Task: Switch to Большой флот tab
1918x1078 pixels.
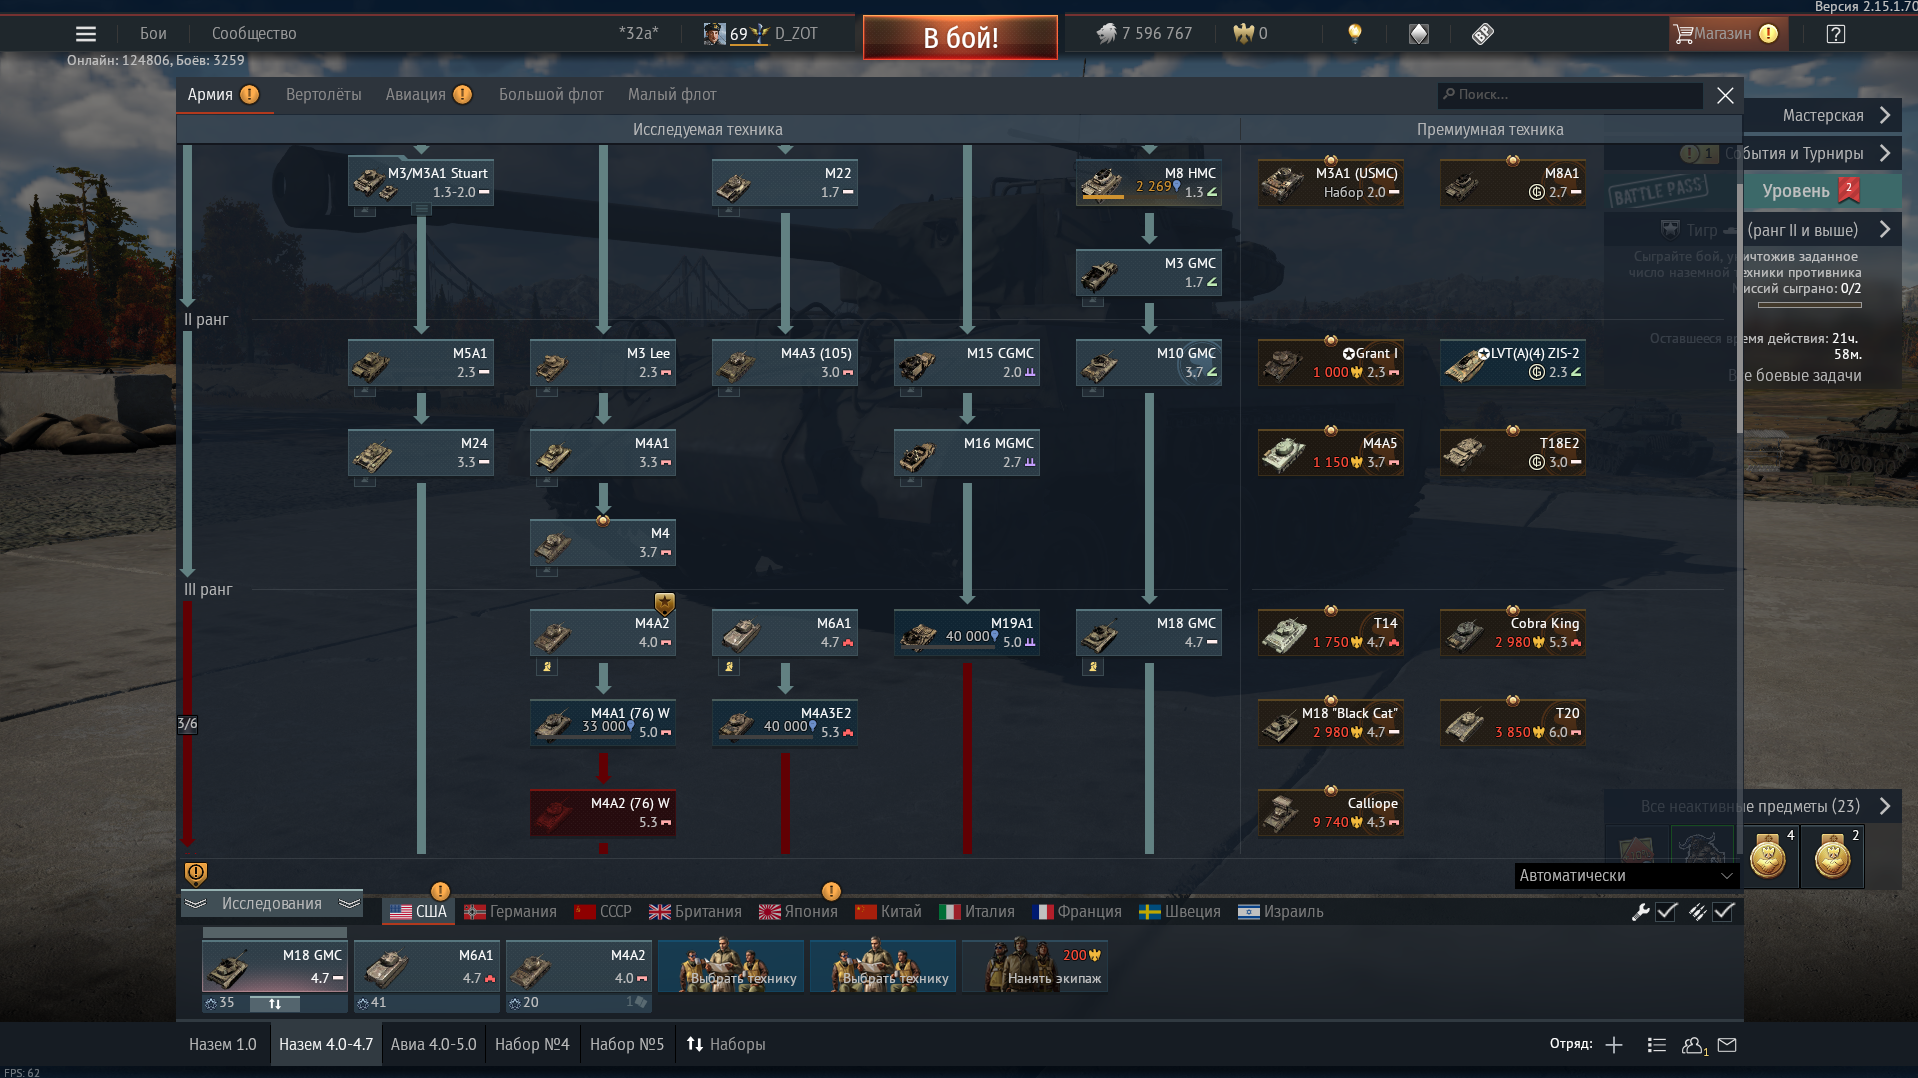Action: pyautogui.click(x=551, y=95)
